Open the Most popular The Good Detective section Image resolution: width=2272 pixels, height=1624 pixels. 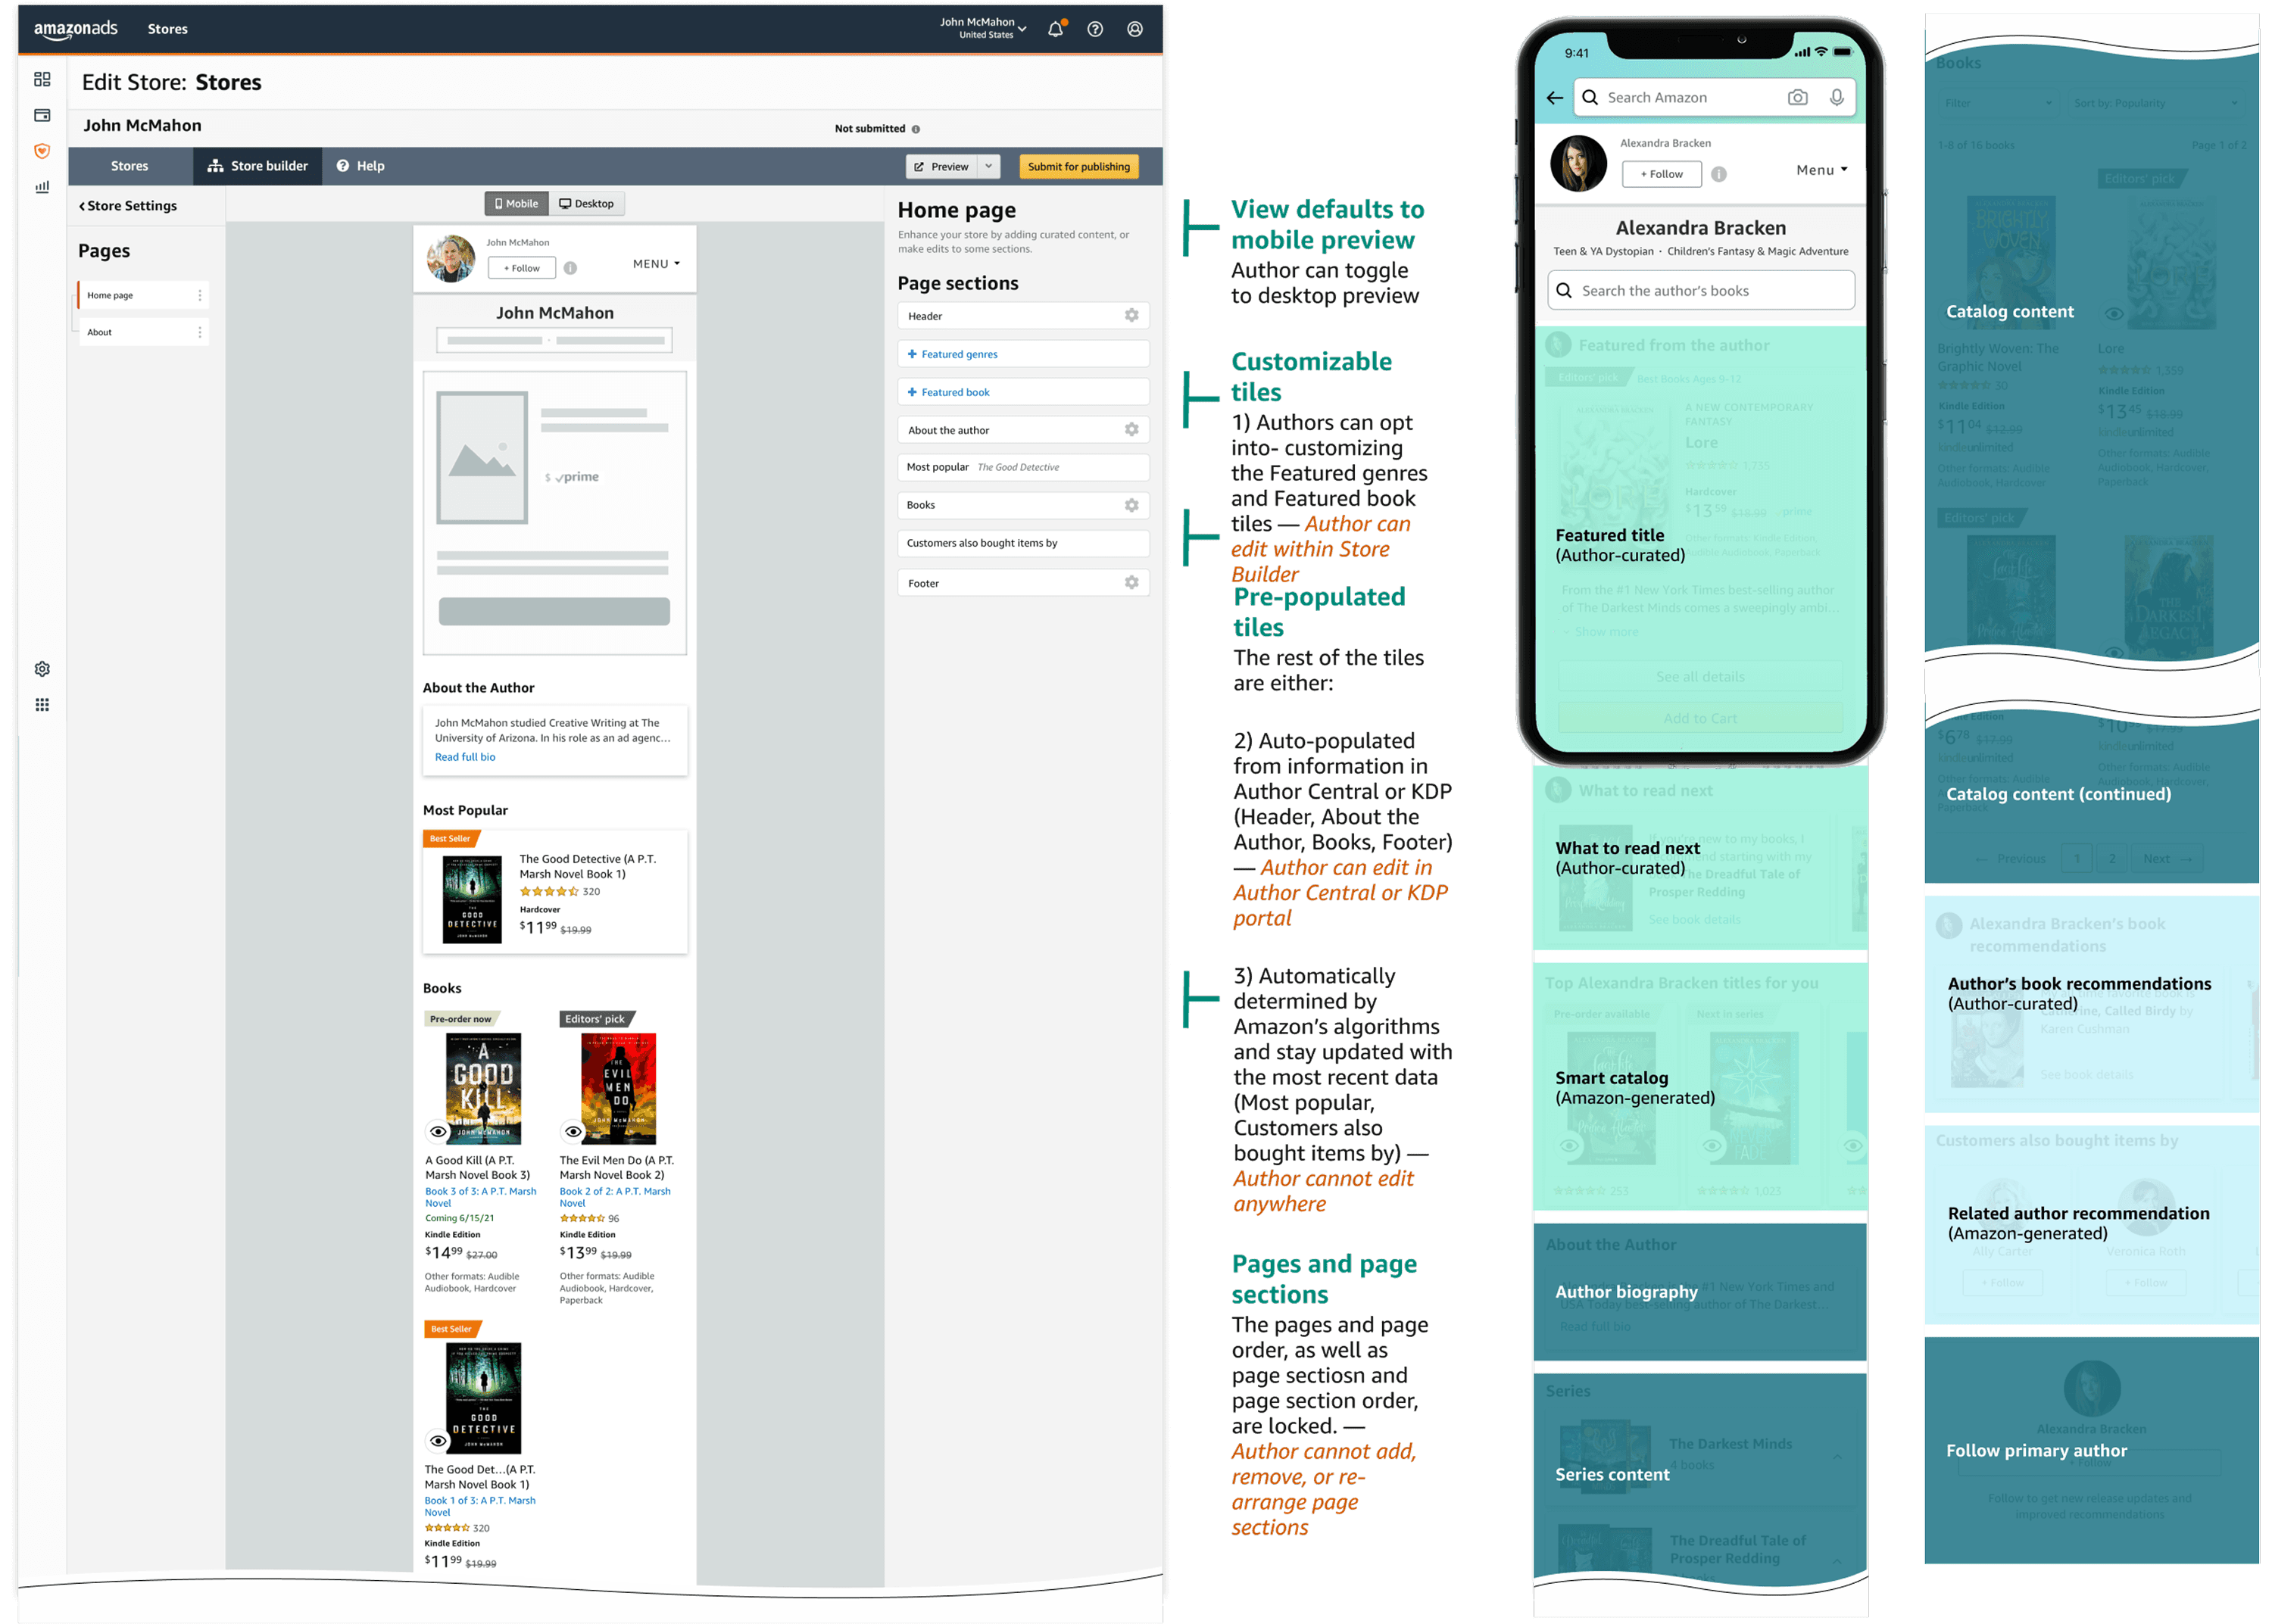(x=1023, y=467)
